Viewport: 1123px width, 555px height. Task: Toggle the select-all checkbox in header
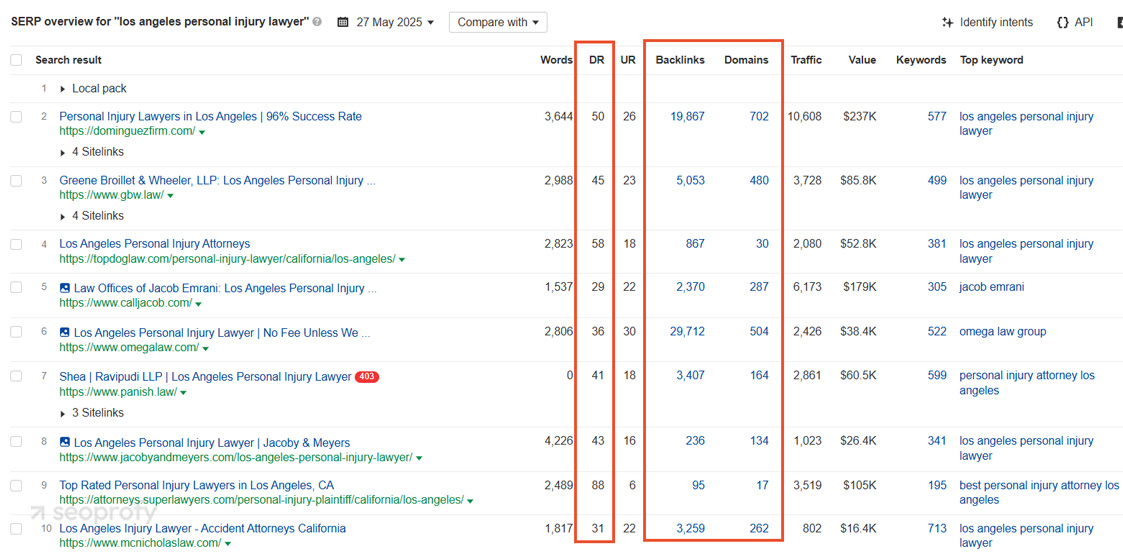coord(16,60)
